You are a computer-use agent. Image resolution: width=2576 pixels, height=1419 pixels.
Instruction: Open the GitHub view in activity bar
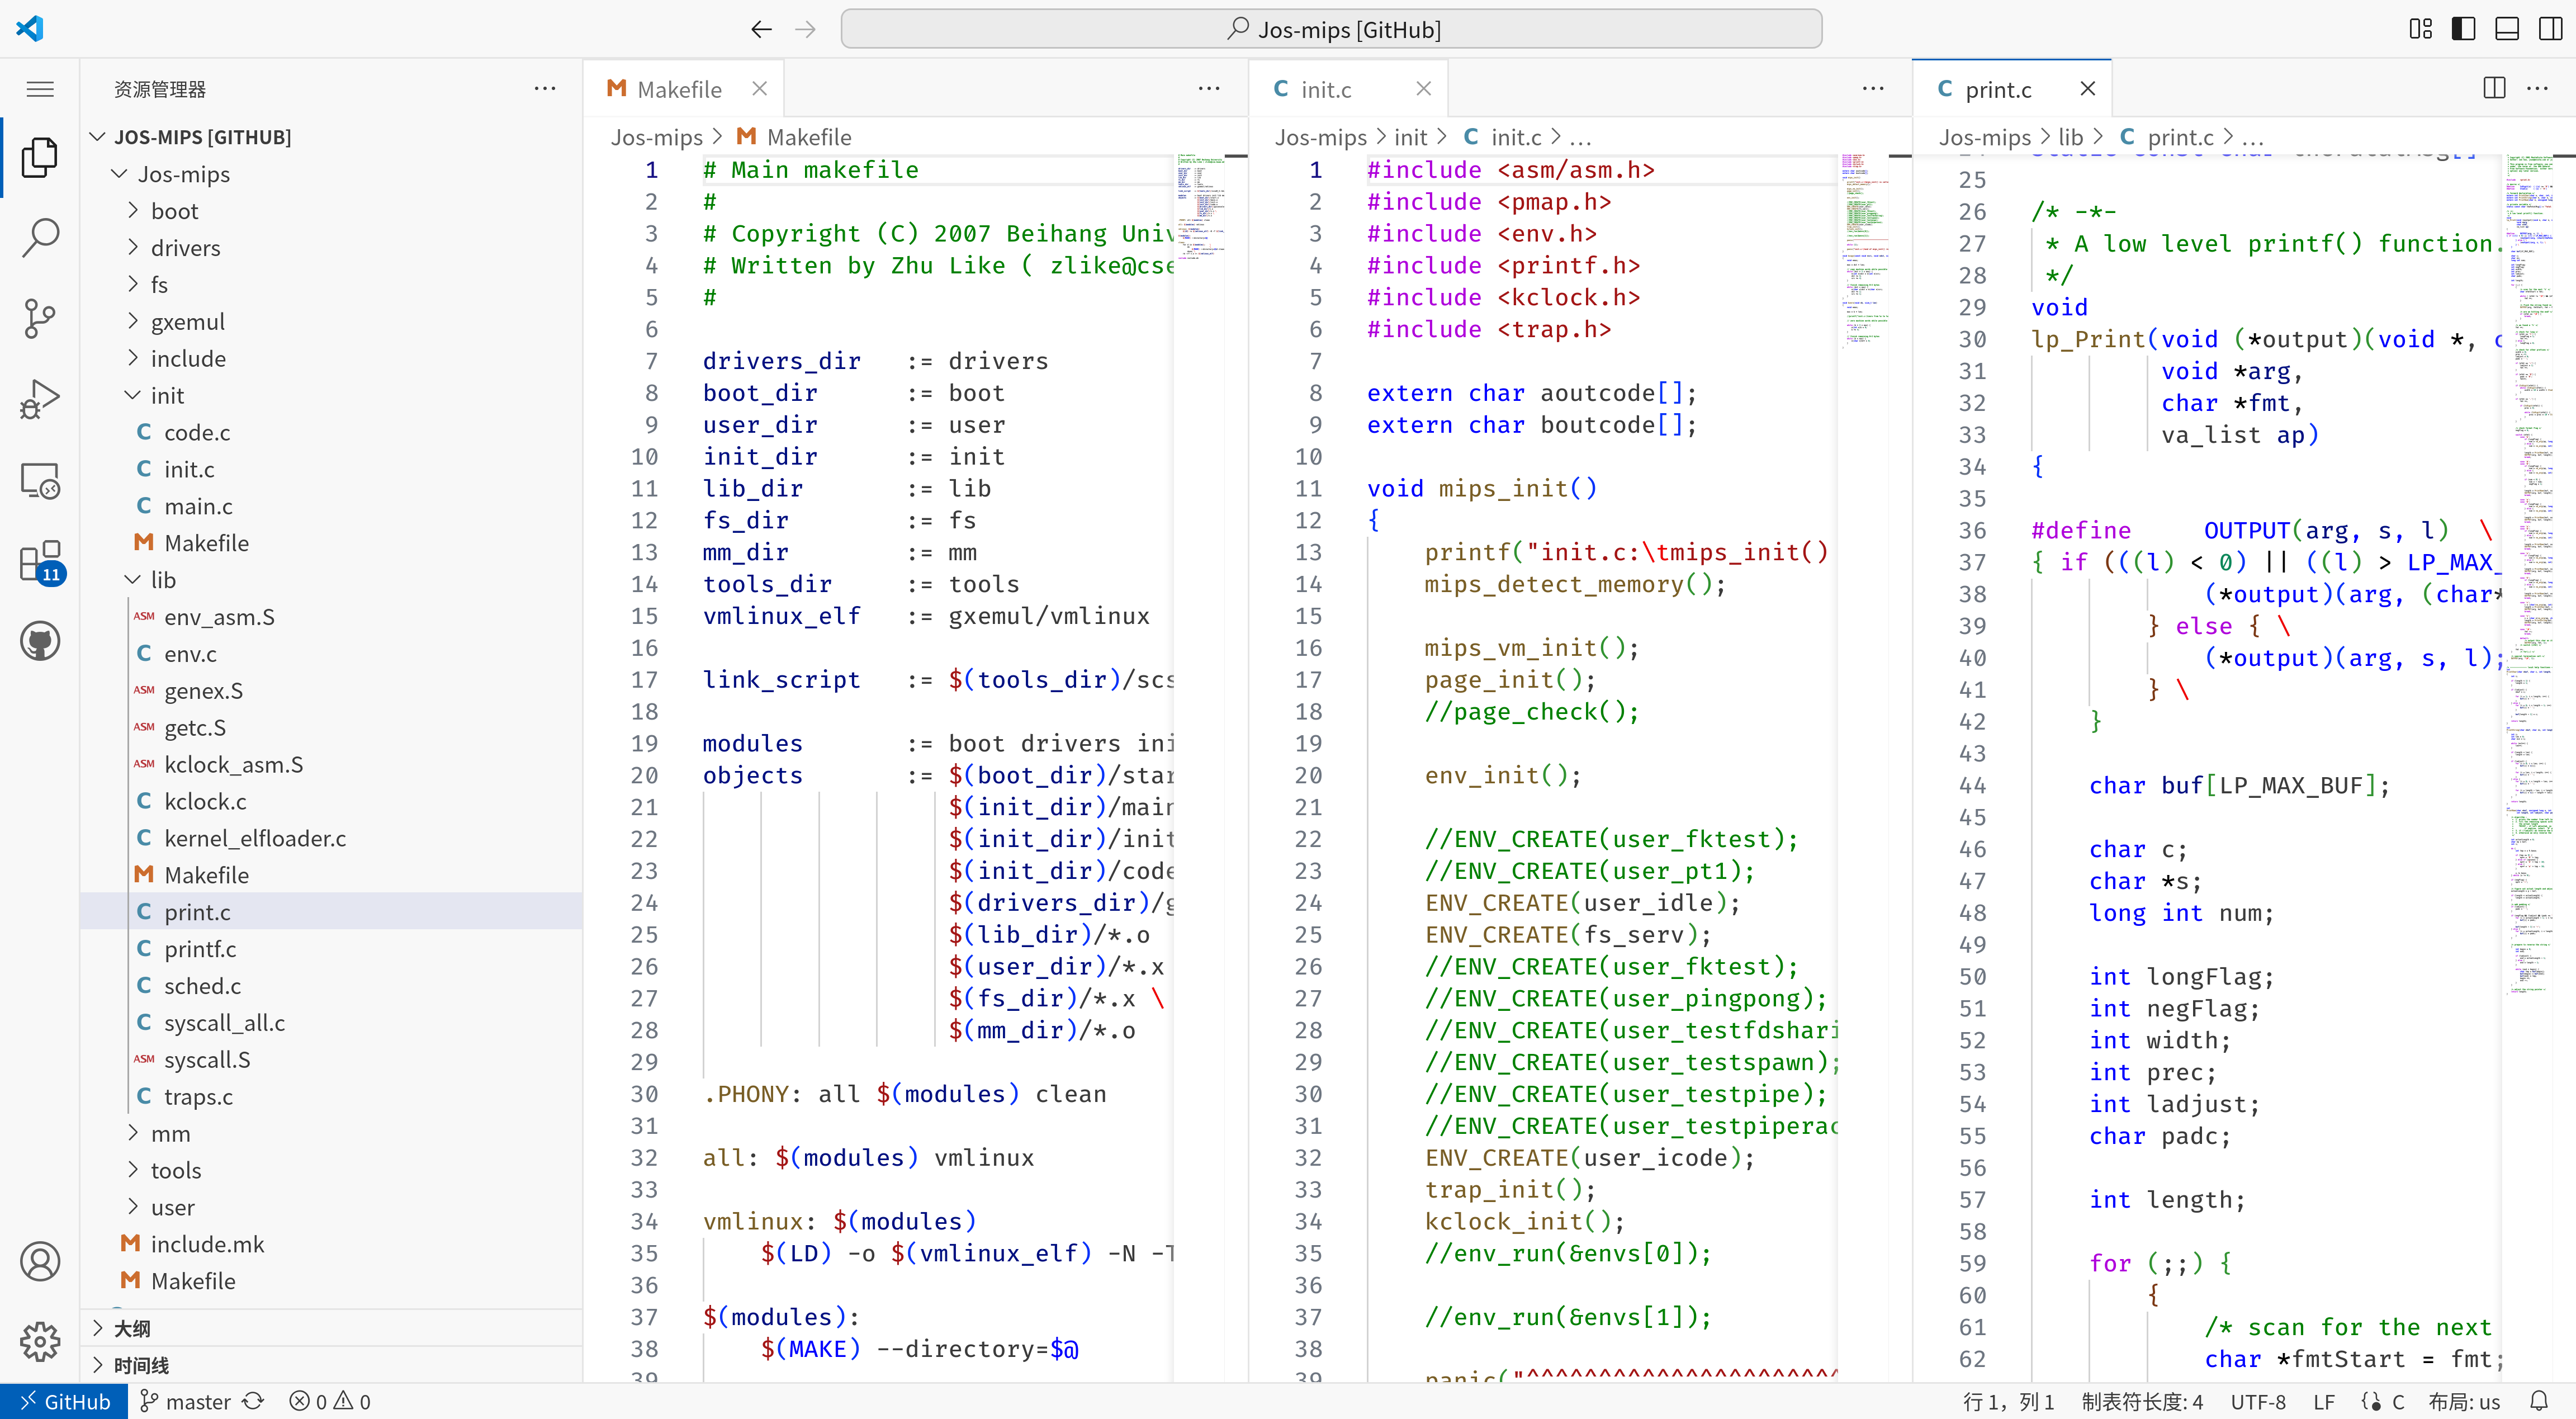[x=40, y=641]
